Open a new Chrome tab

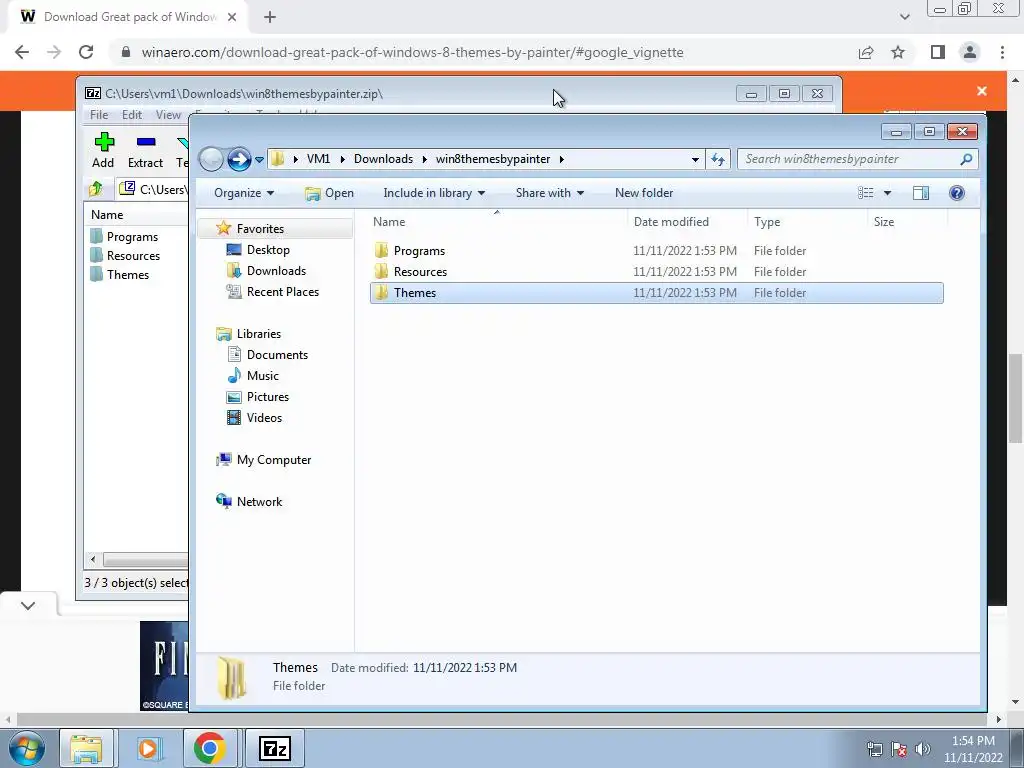pyautogui.click(x=270, y=17)
